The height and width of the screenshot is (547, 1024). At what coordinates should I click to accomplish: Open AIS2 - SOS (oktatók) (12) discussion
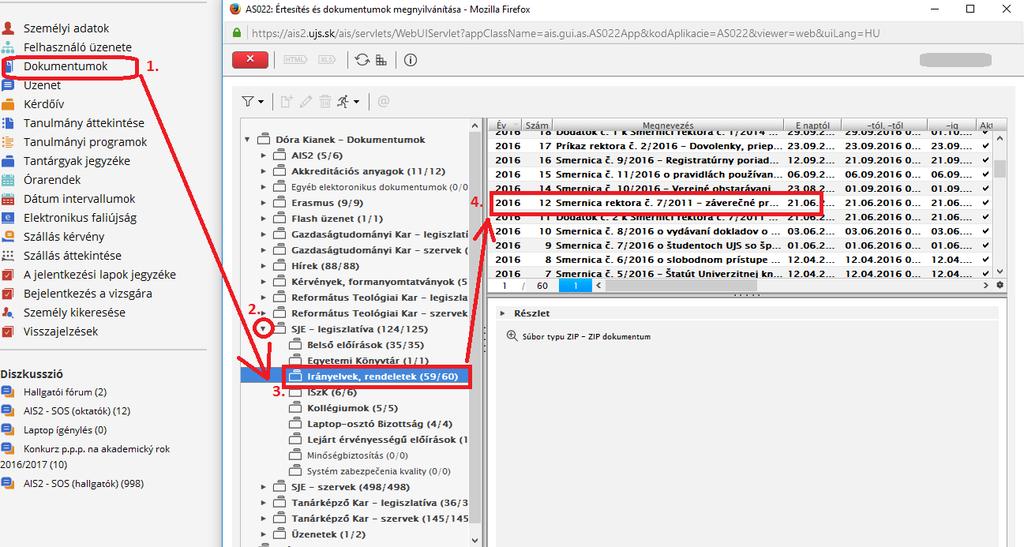pyautogui.click(x=76, y=411)
